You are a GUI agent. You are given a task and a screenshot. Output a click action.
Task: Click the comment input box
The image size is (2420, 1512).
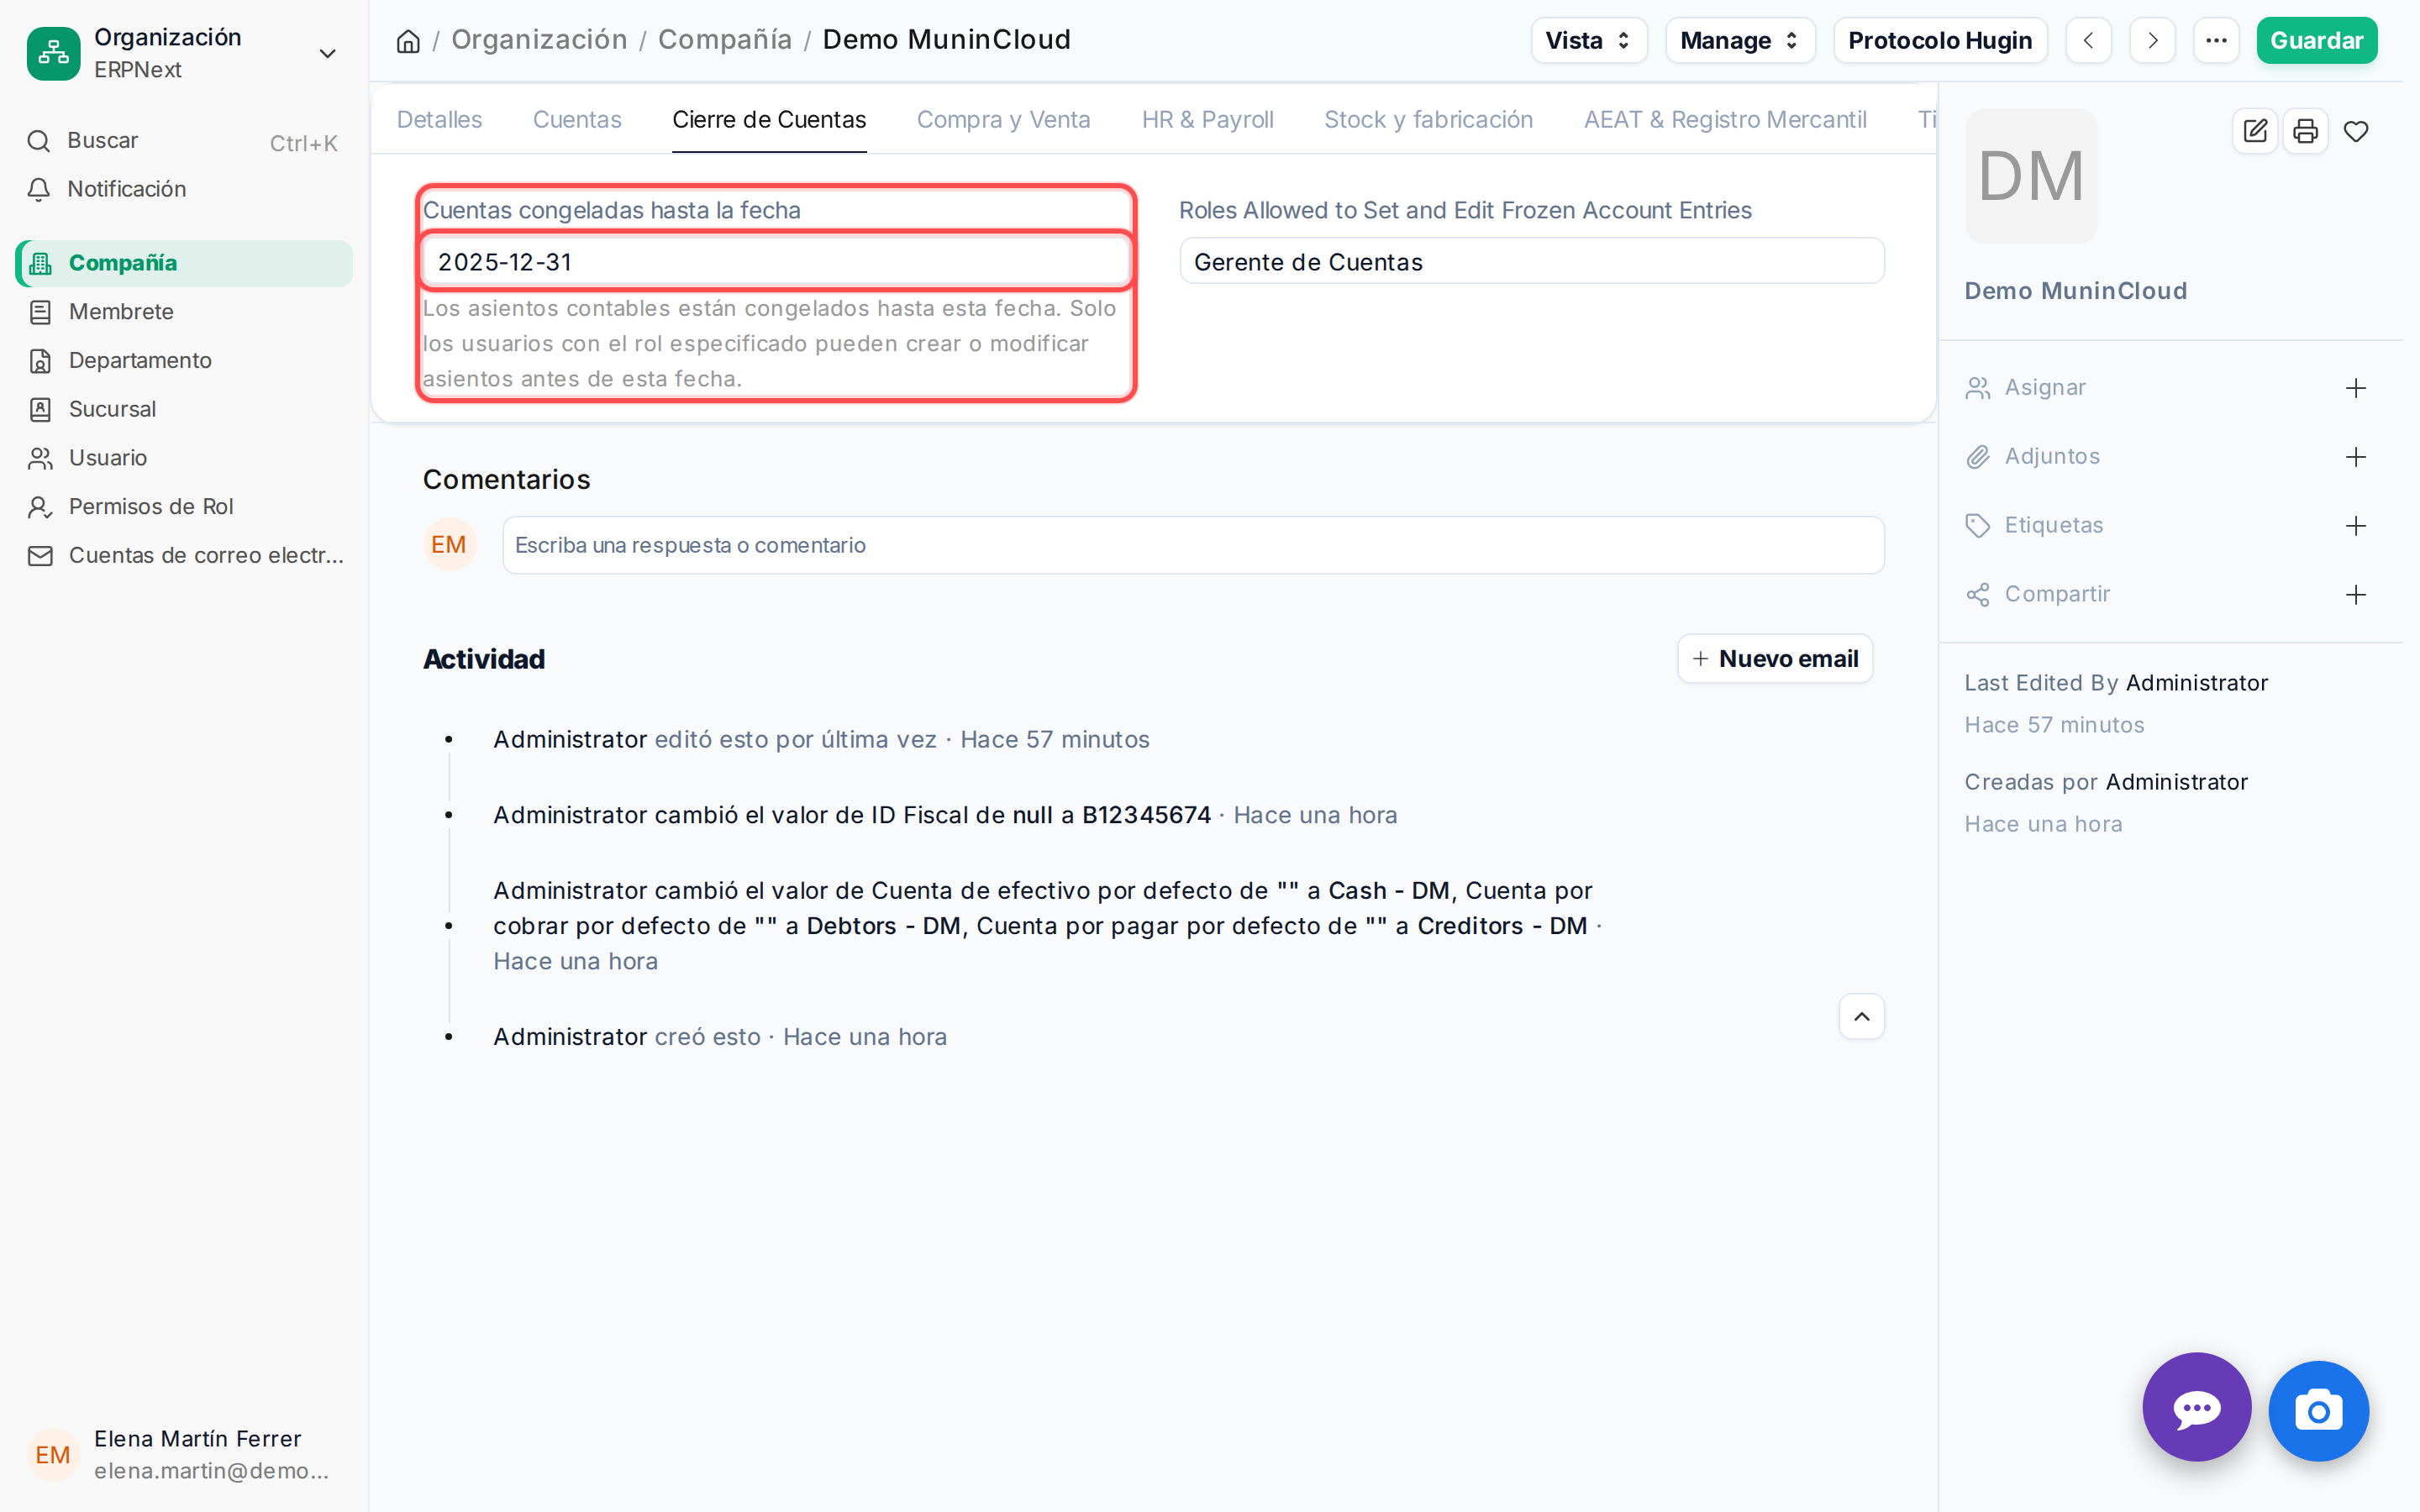[x=1193, y=545]
